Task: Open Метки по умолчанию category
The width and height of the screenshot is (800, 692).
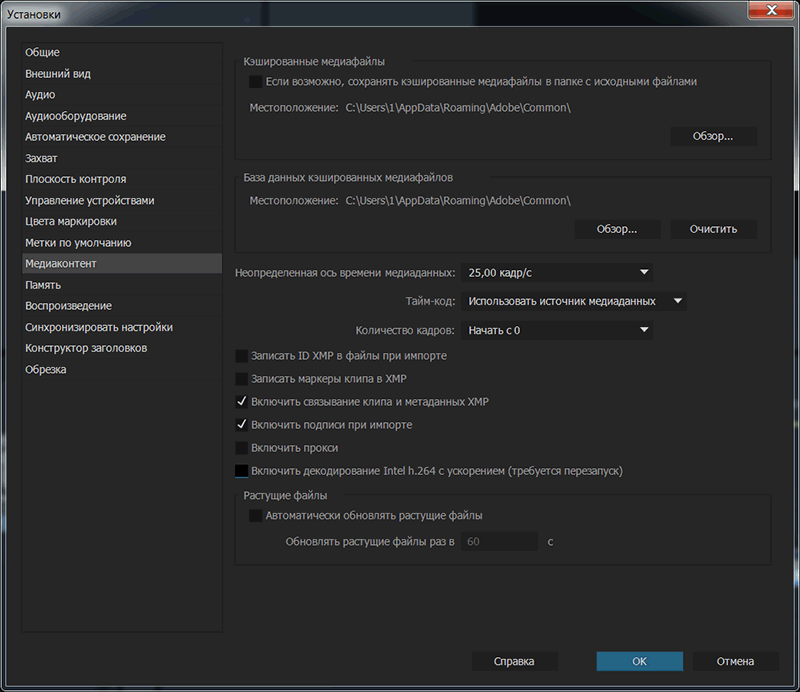Action: tap(122, 243)
